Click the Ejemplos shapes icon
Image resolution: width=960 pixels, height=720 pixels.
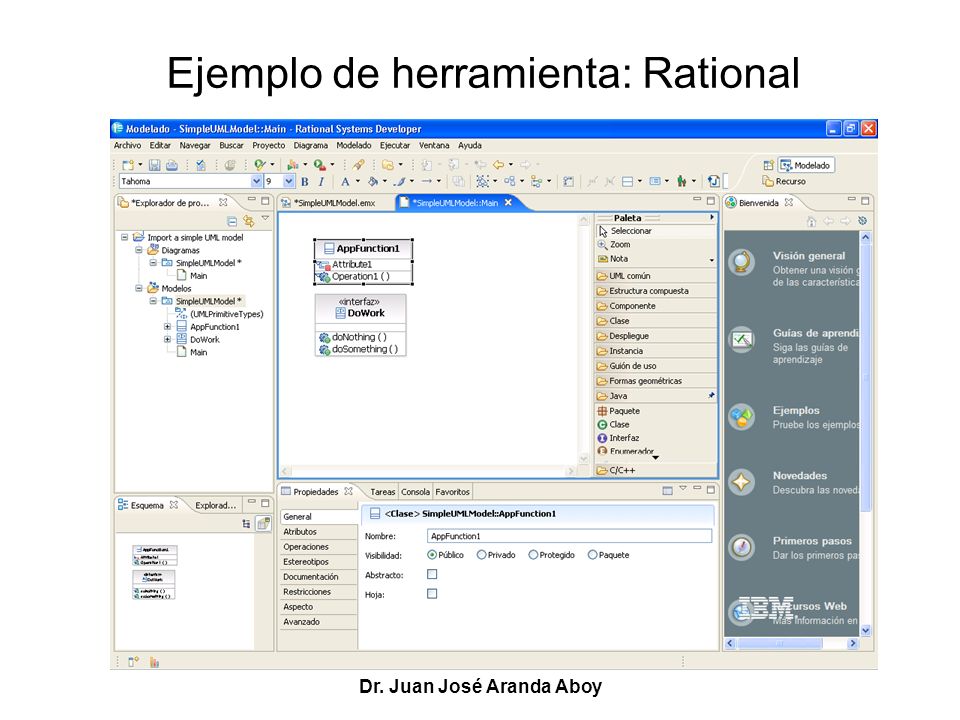tap(741, 418)
